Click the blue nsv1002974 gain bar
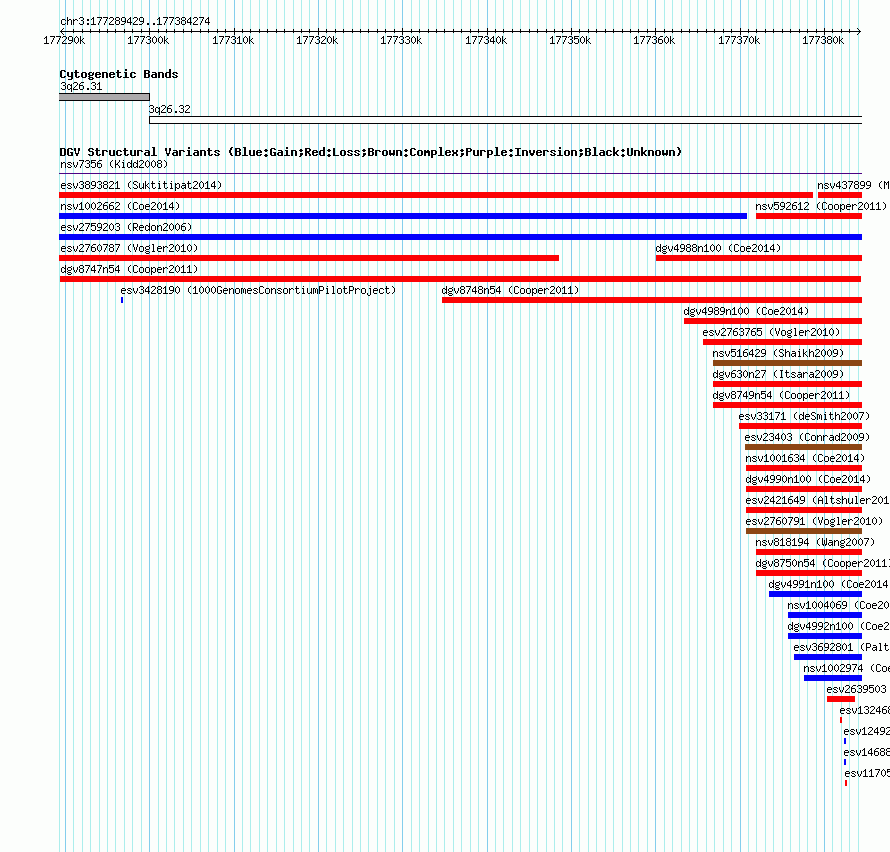Screen dimensions: 890x852 pyautogui.click(x=833, y=678)
